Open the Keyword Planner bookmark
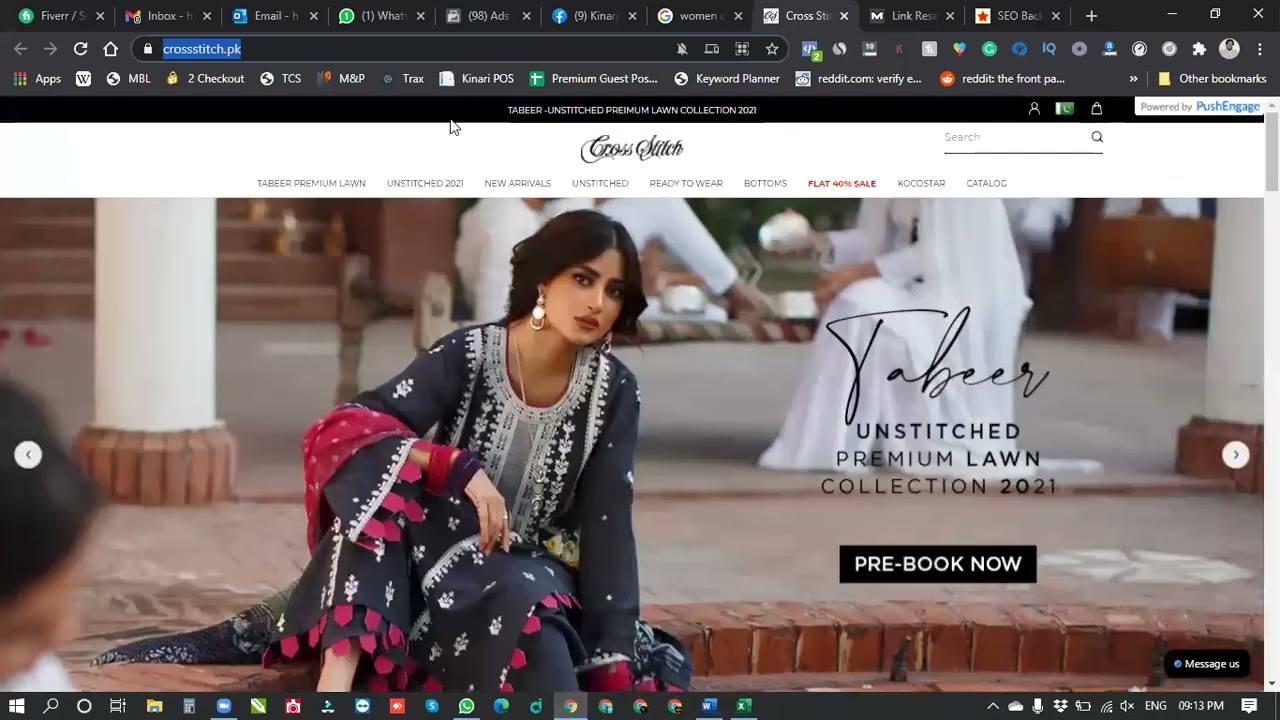Image resolution: width=1280 pixels, height=720 pixels. tap(727, 79)
